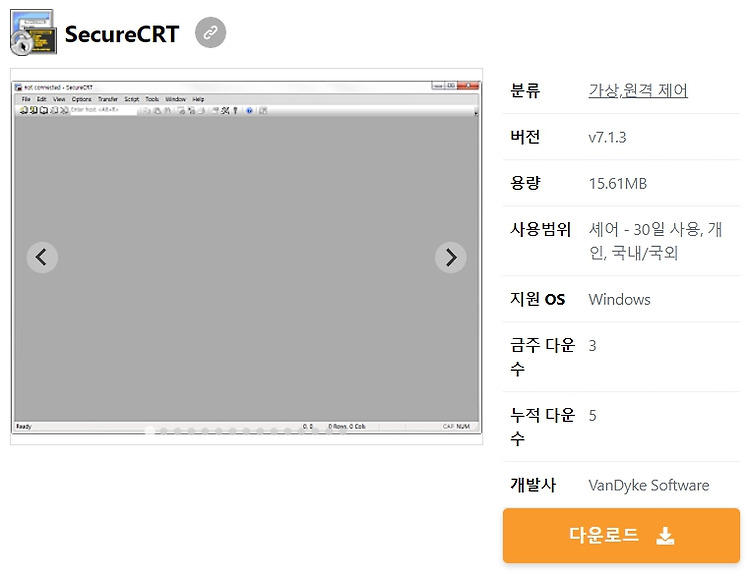Click the 지원 OS label

[538, 299]
